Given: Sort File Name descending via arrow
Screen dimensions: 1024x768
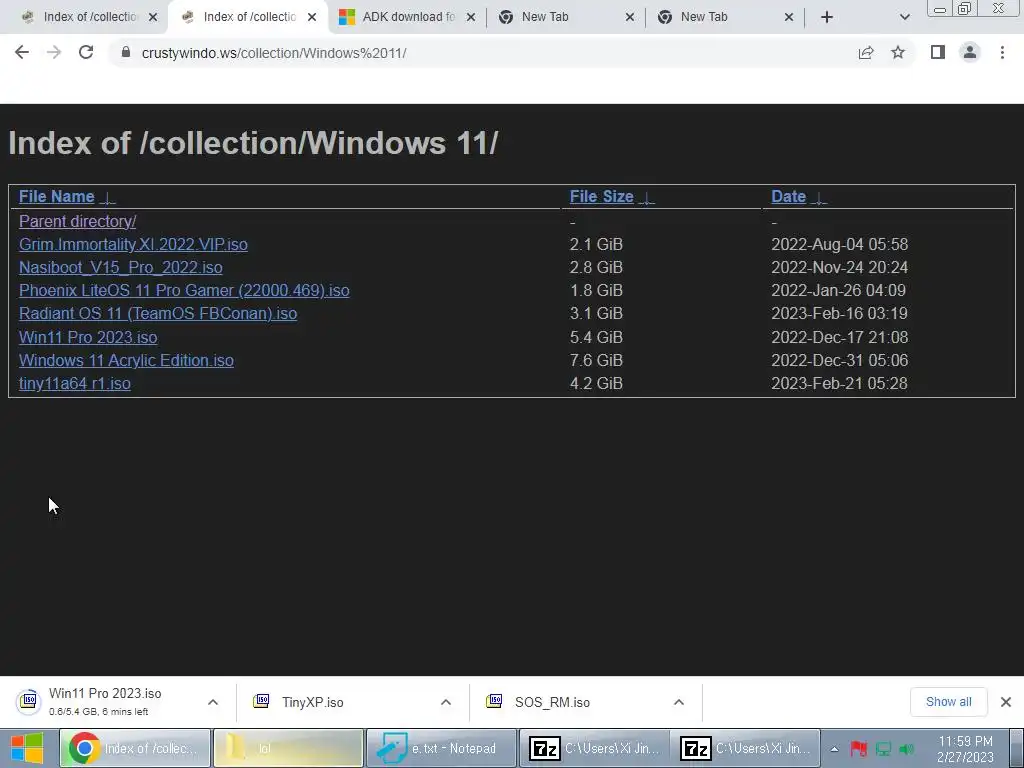Looking at the screenshot, I should point(108,198).
